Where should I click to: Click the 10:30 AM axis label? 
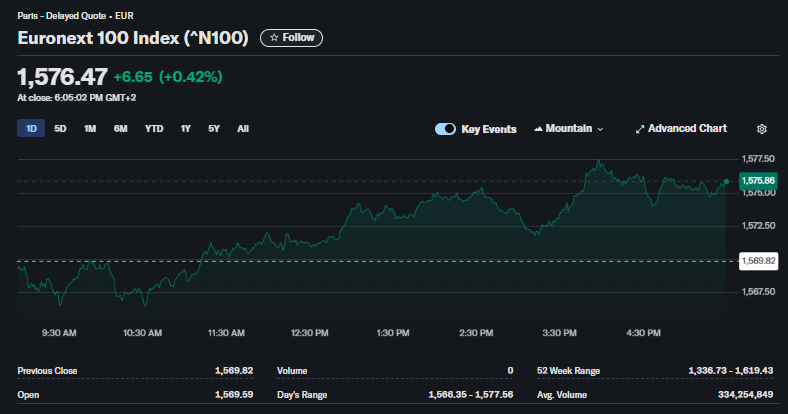pos(143,333)
